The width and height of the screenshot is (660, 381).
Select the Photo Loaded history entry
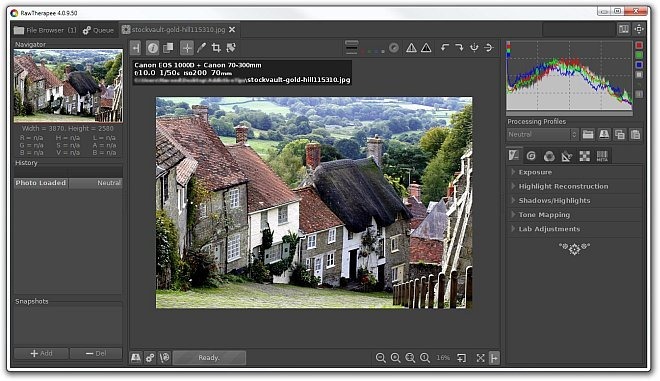68,183
